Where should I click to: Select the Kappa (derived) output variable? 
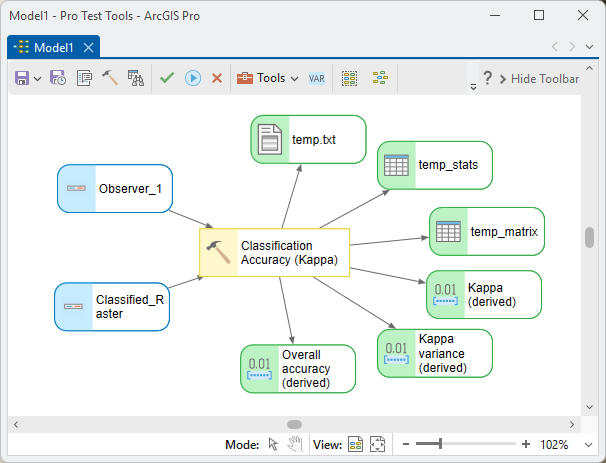pos(484,294)
